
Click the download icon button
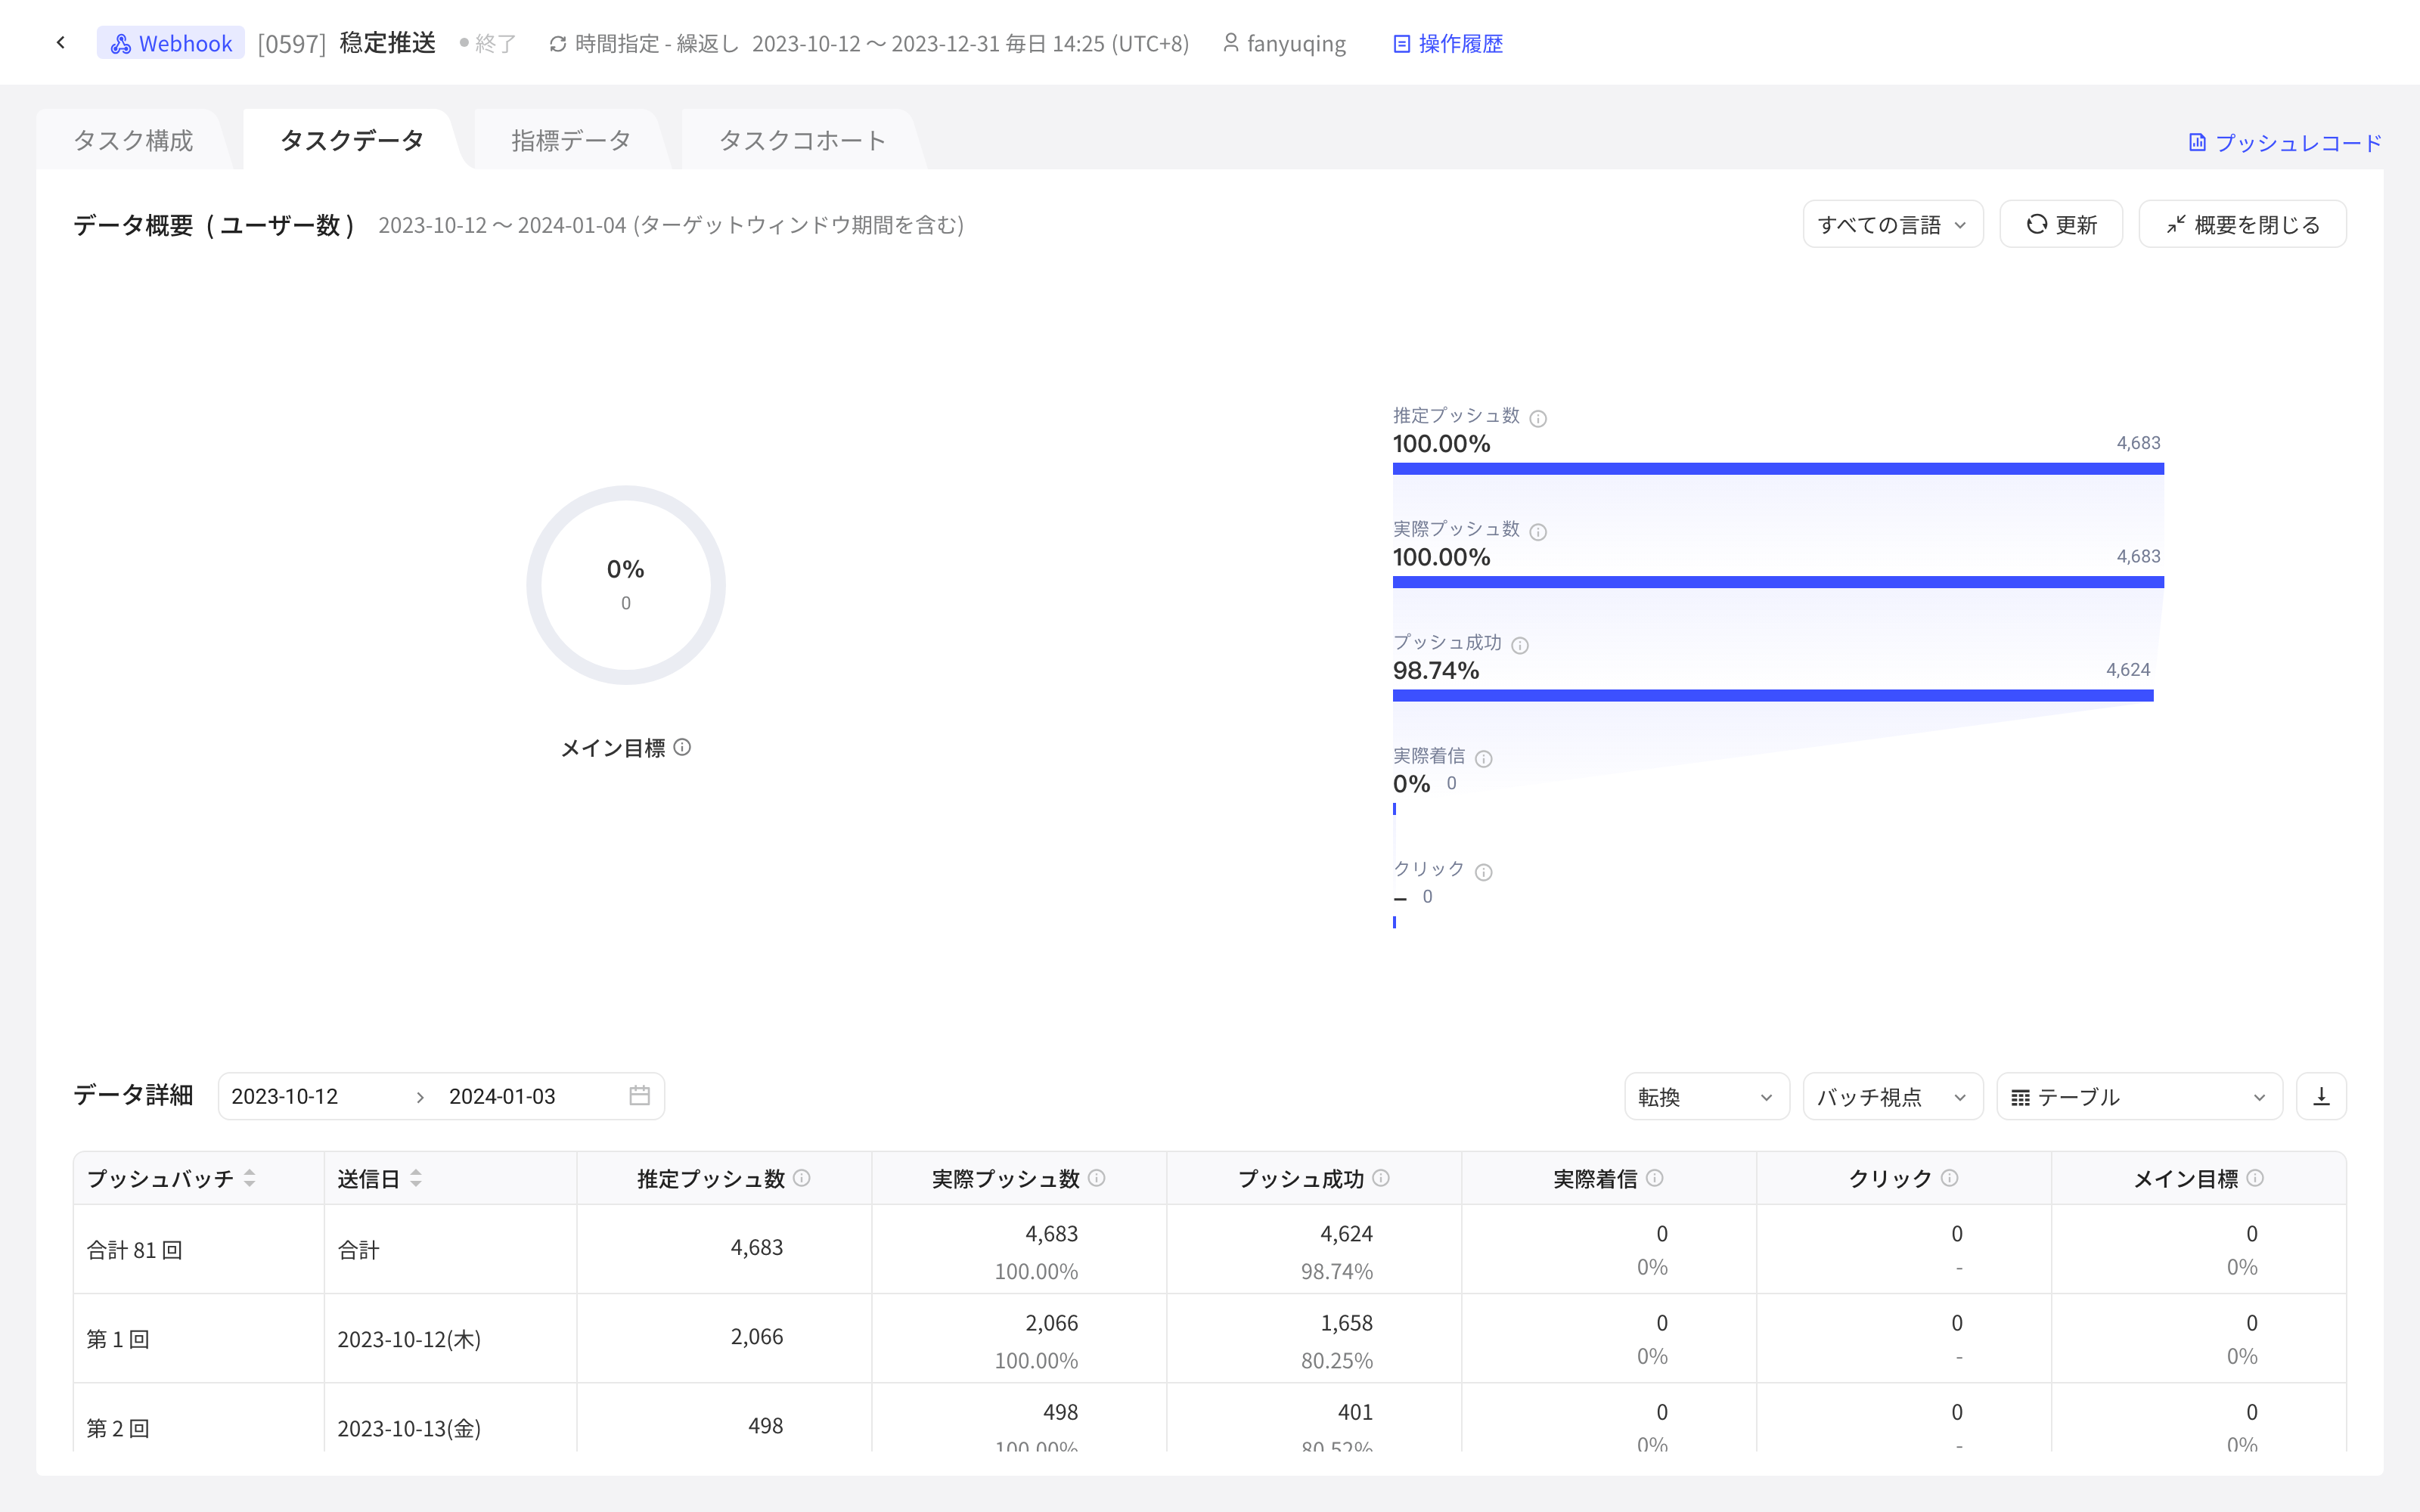point(2321,1097)
